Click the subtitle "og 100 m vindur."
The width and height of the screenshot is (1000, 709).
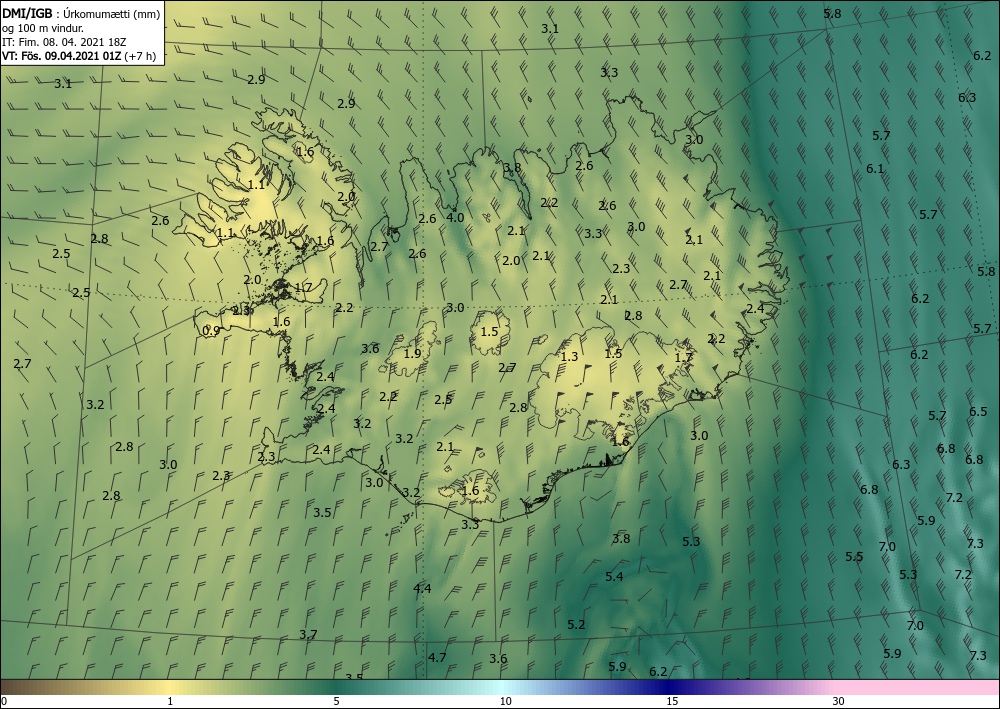point(43,27)
